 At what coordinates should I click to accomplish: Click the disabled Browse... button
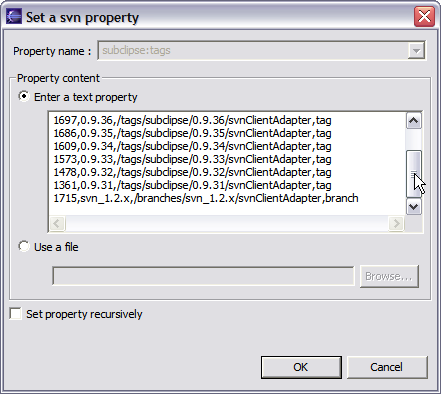pos(389,276)
